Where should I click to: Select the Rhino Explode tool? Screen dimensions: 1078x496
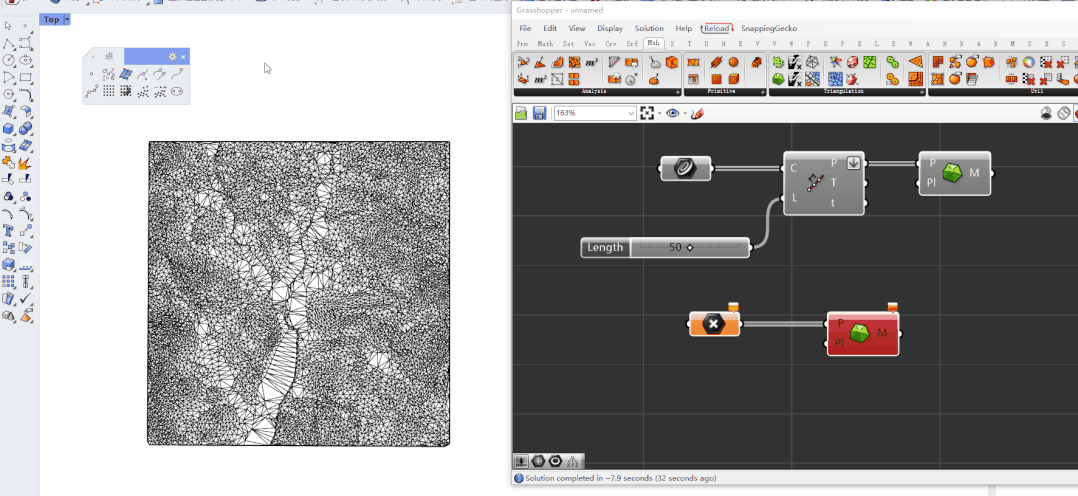coord(25,163)
